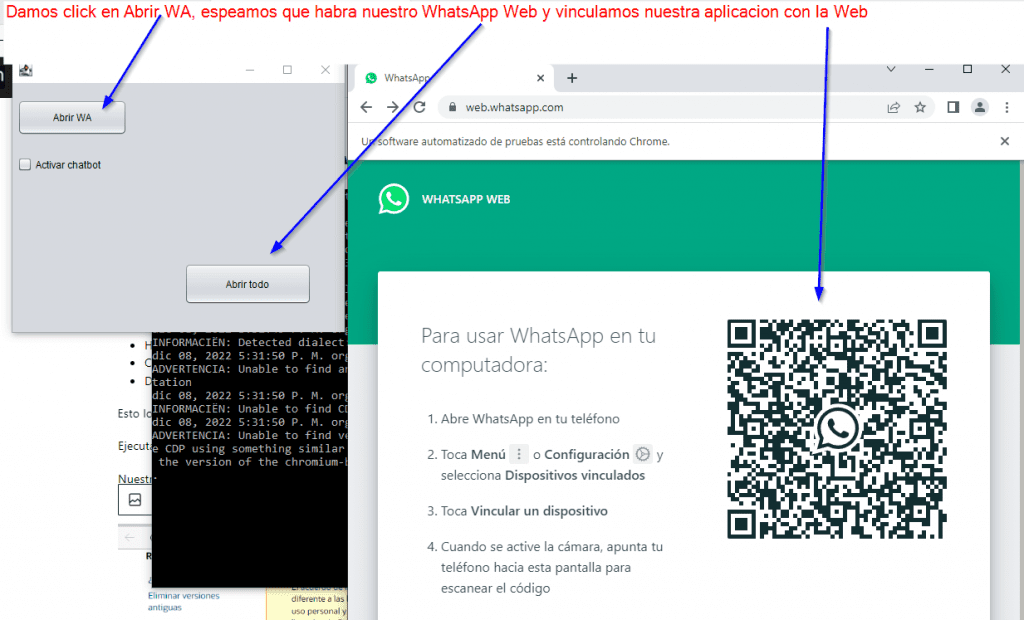Go back in Chrome
The image size is (1024, 620).
coord(366,107)
